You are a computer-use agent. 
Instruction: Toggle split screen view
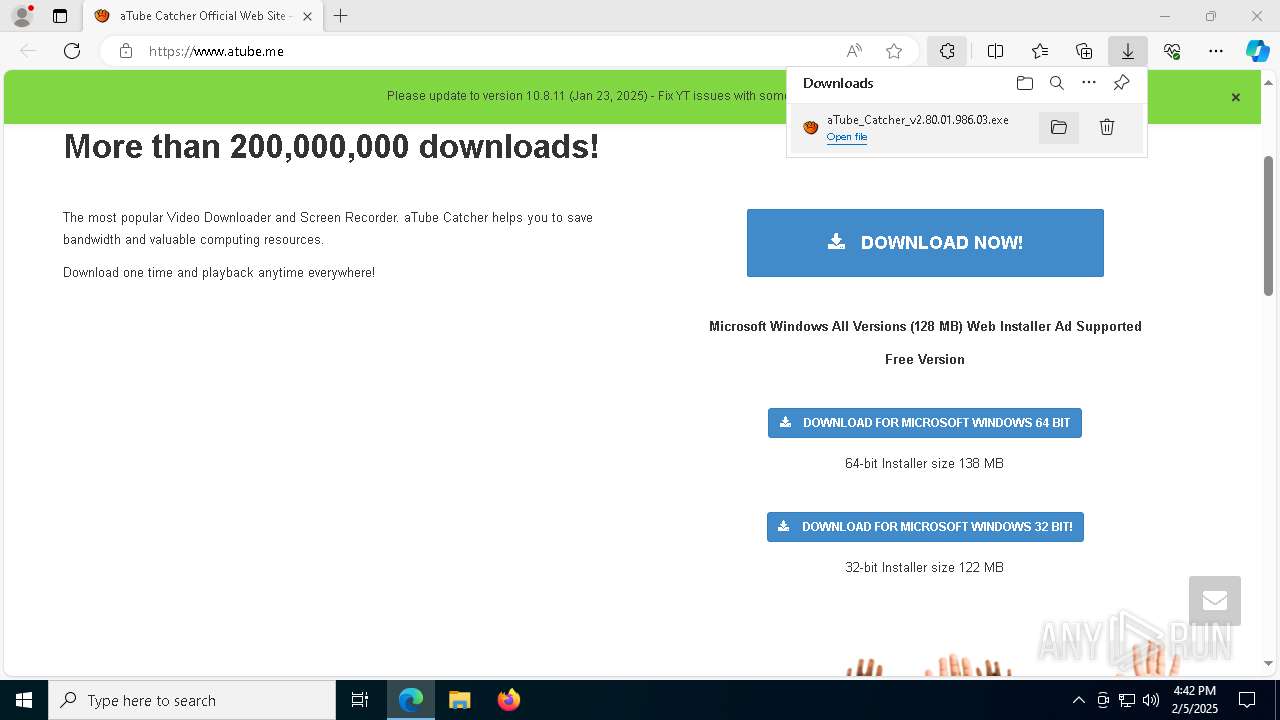(996, 51)
